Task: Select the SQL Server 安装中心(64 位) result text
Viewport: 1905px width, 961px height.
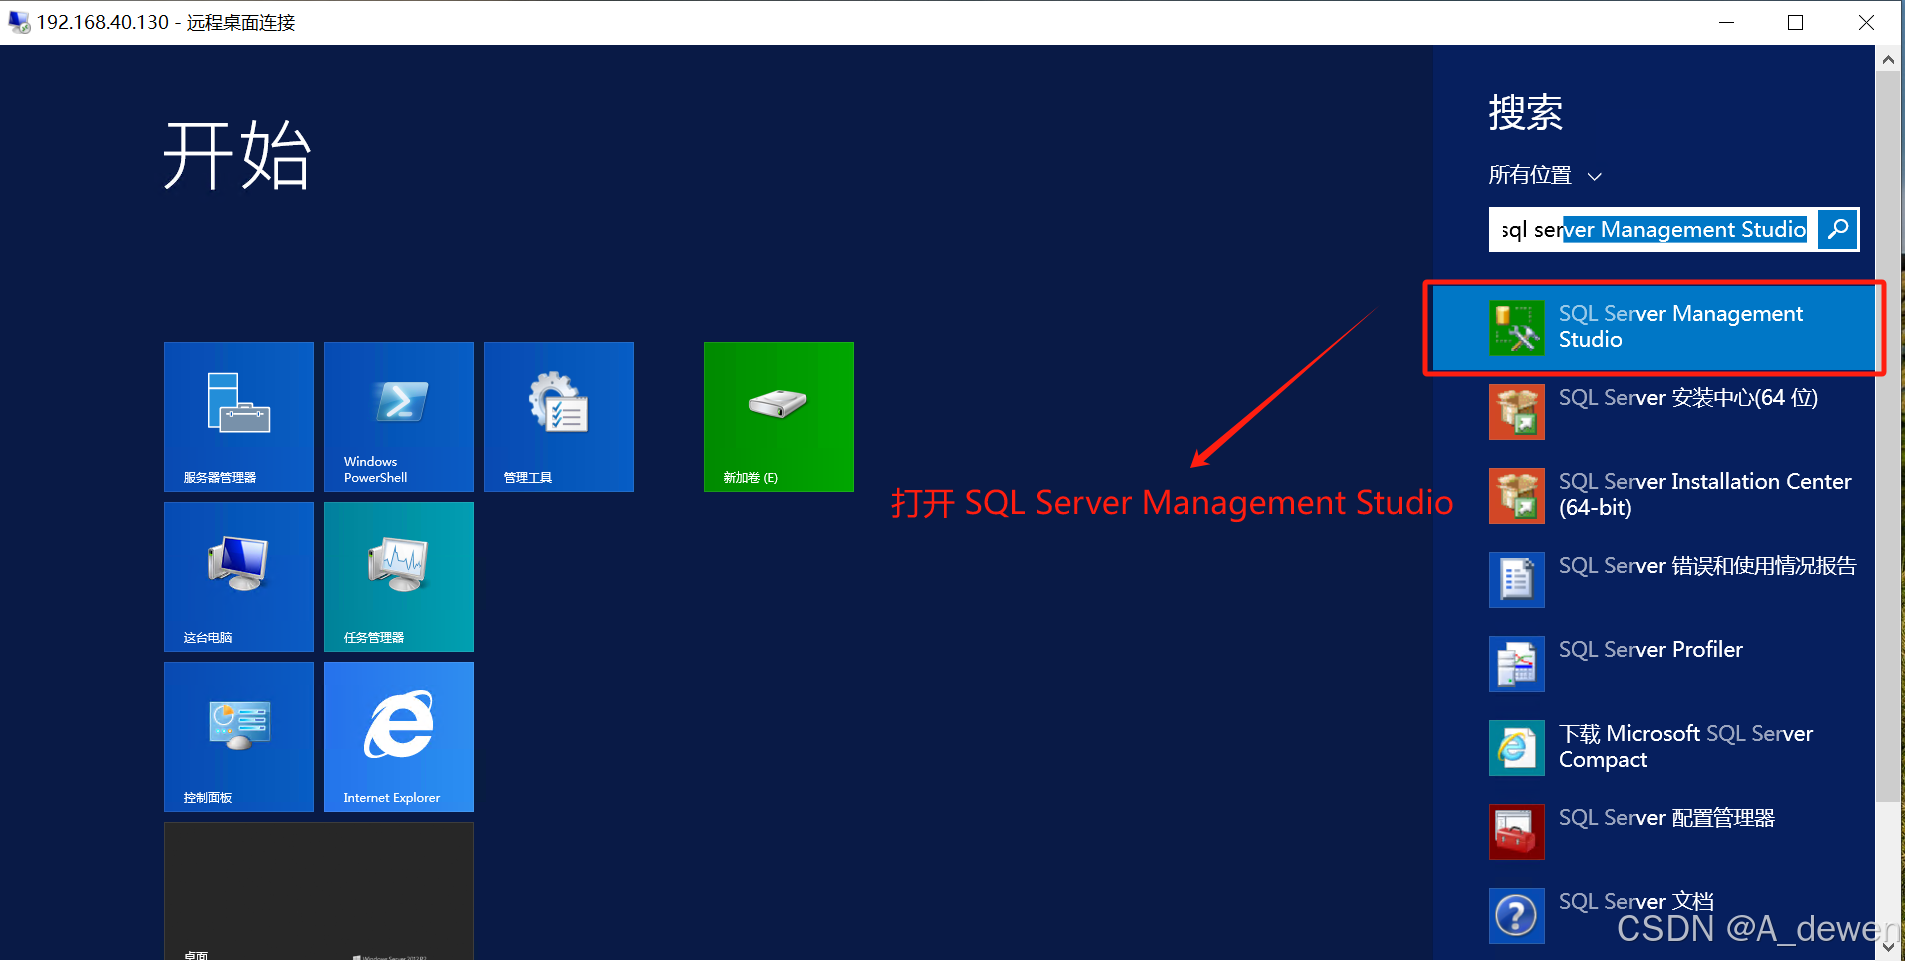Action: pyautogui.click(x=1688, y=398)
